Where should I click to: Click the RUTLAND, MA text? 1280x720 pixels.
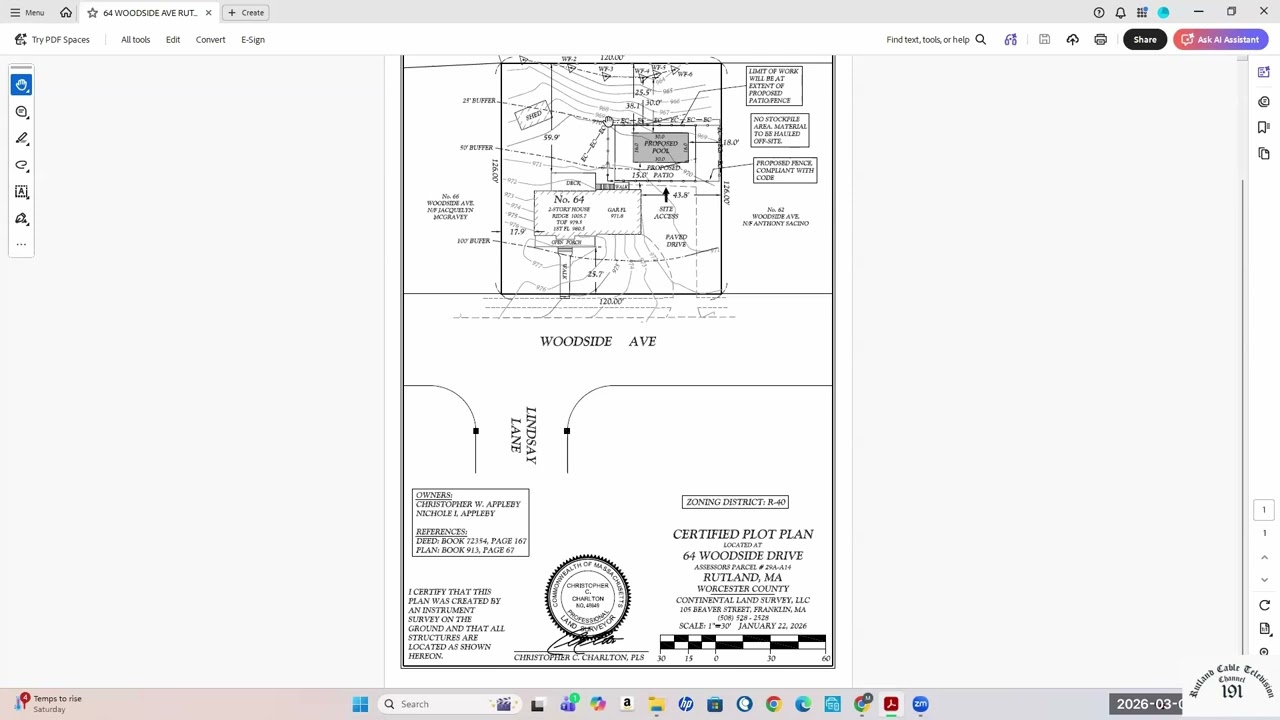743,578
